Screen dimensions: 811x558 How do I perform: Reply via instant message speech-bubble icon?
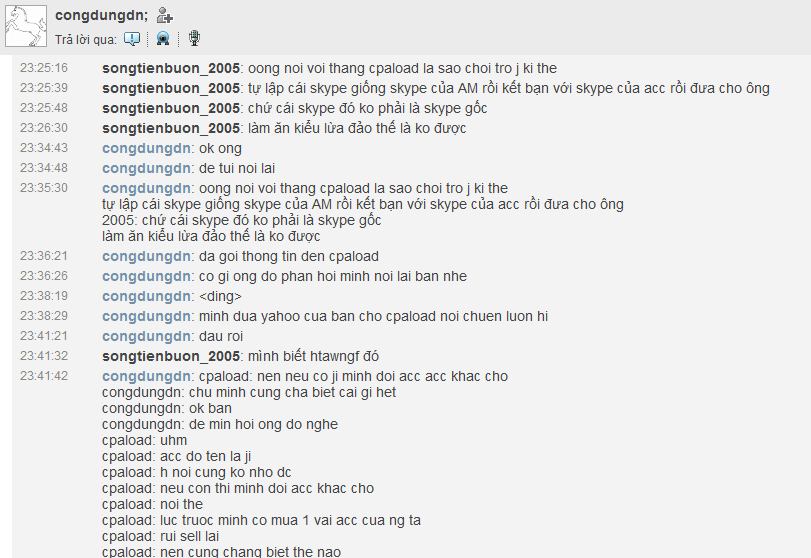pyautogui.click(x=132, y=39)
